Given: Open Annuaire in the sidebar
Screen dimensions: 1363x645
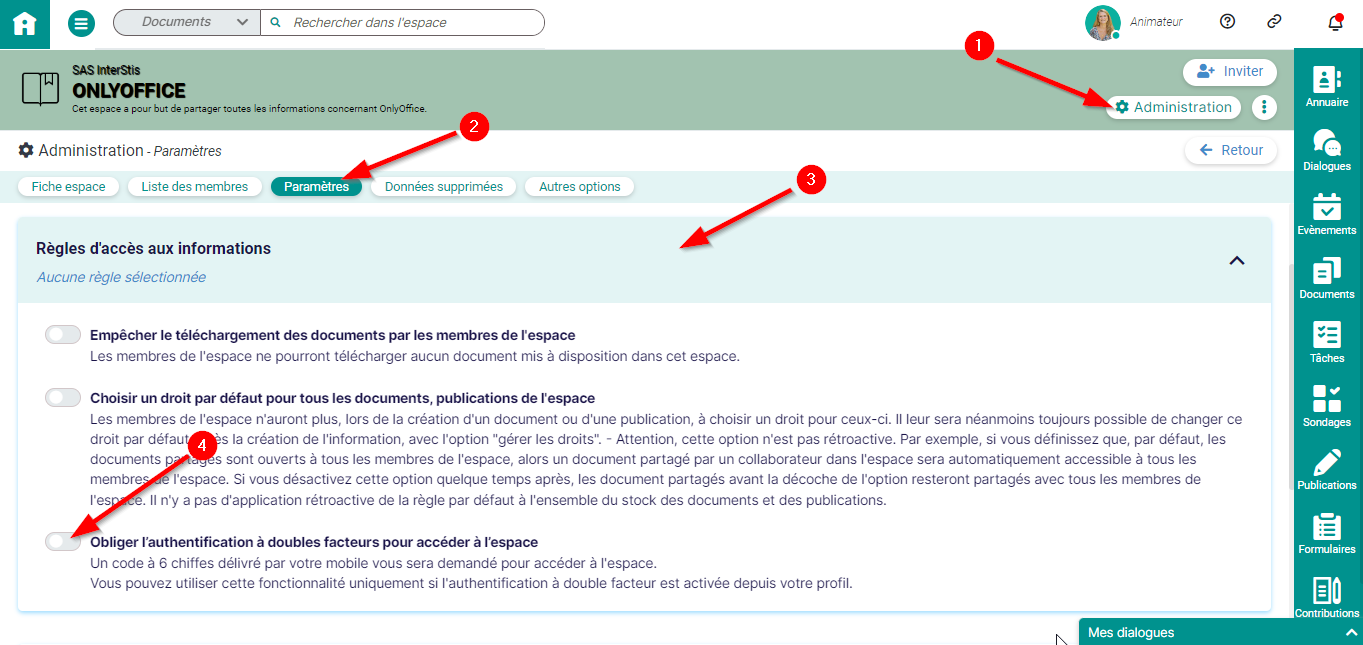Looking at the screenshot, I should [x=1327, y=87].
